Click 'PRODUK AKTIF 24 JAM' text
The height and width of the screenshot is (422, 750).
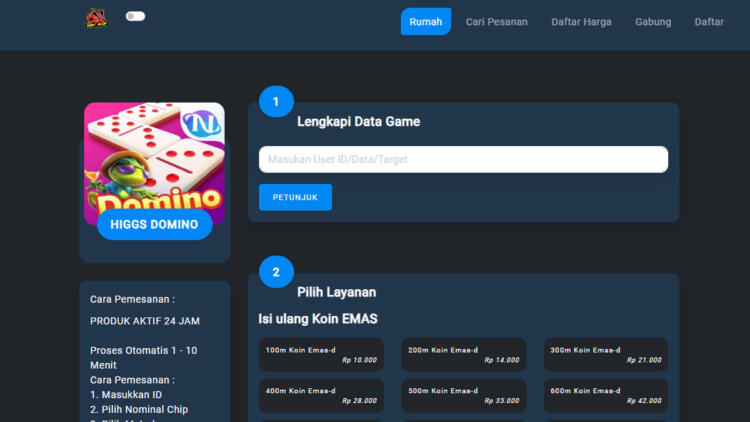click(x=145, y=321)
